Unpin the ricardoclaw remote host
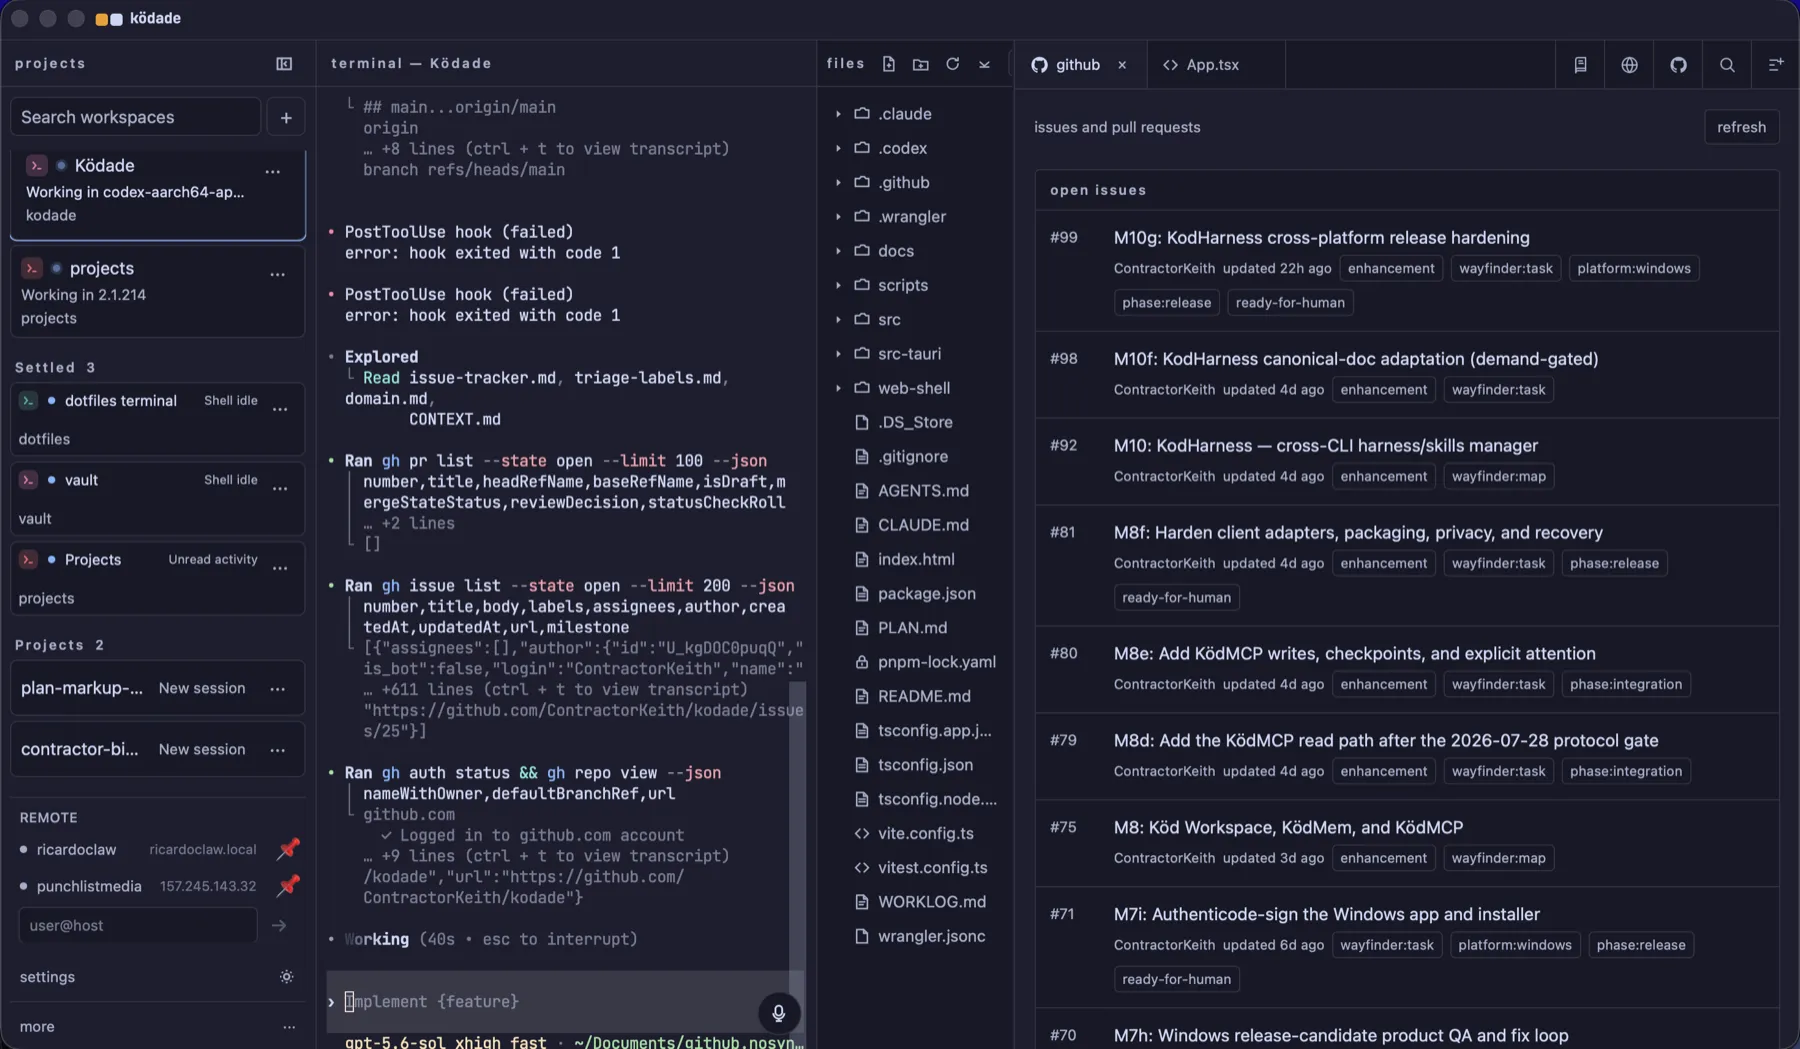This screenshot has width=1800, height=1049. (288, 849)
